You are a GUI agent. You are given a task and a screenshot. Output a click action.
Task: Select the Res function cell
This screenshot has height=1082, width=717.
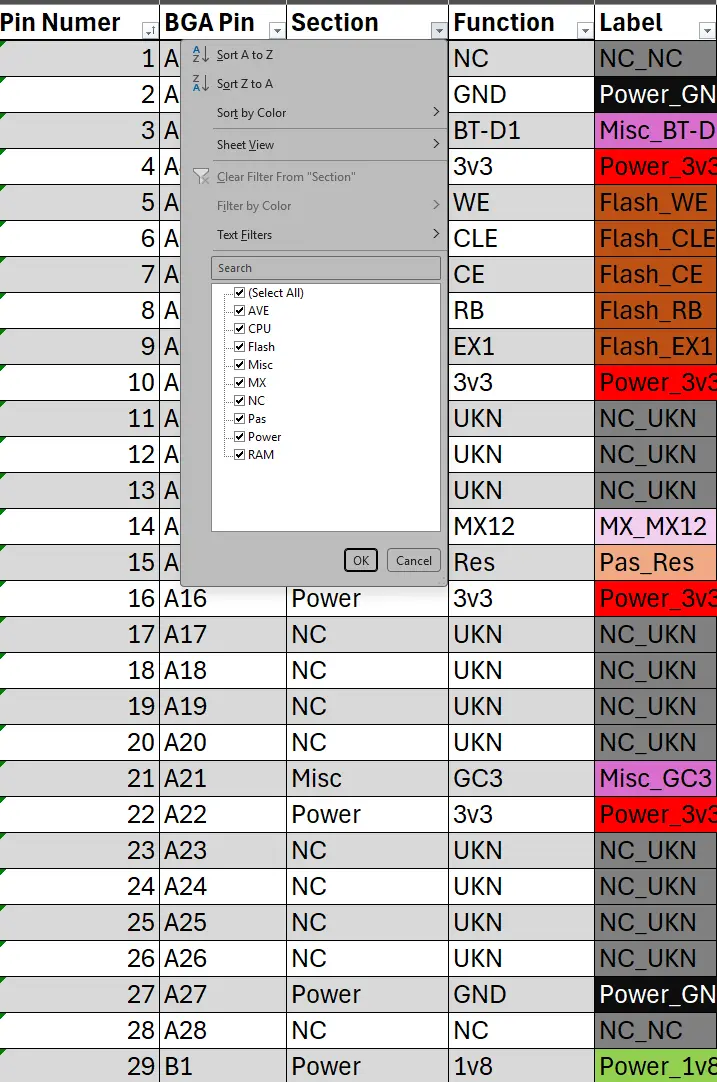[x=521, y=562]
